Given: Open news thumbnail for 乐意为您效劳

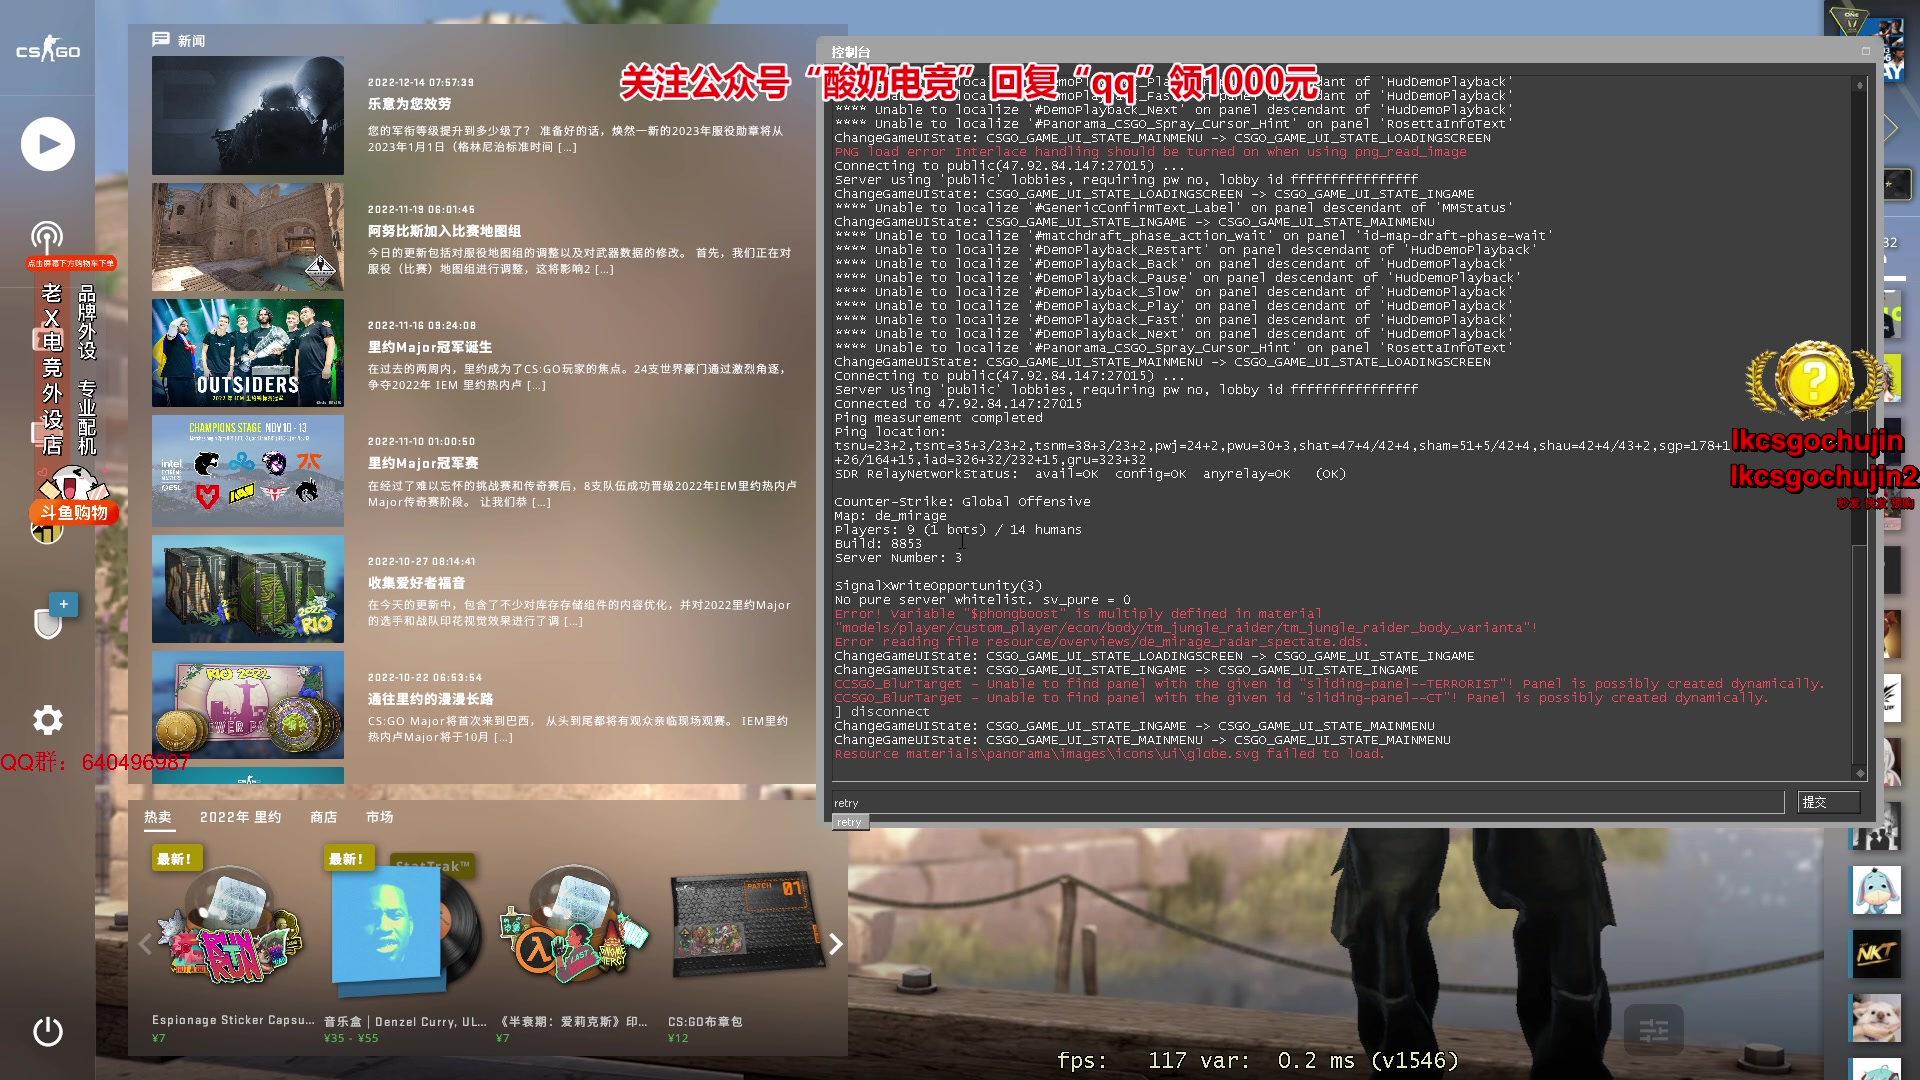Looking at the screenshot, I should point(248,116).
